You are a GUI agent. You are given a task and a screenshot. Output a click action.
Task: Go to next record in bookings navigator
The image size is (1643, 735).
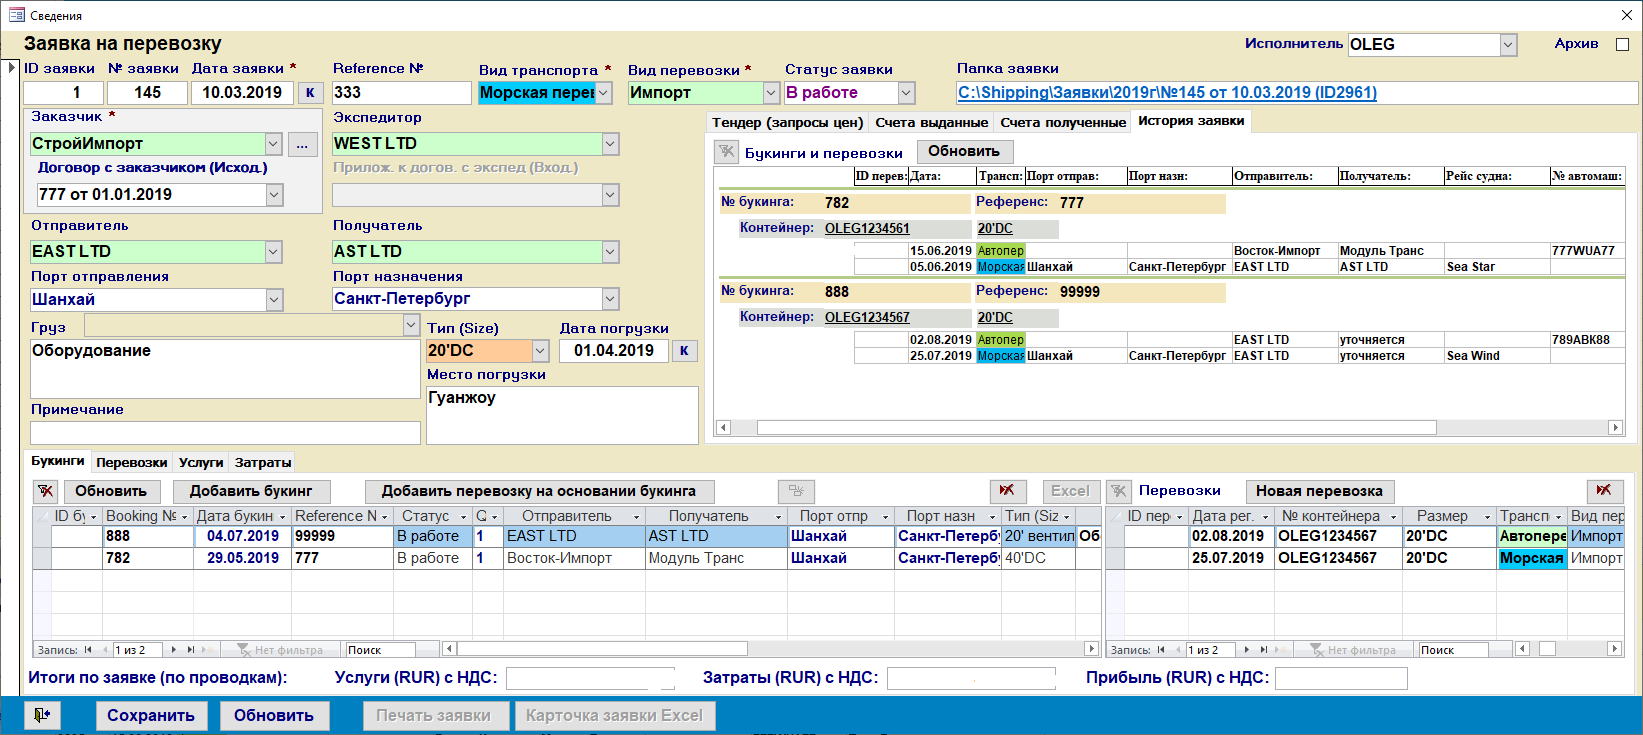pyautogui.click(x=174, y=650)
